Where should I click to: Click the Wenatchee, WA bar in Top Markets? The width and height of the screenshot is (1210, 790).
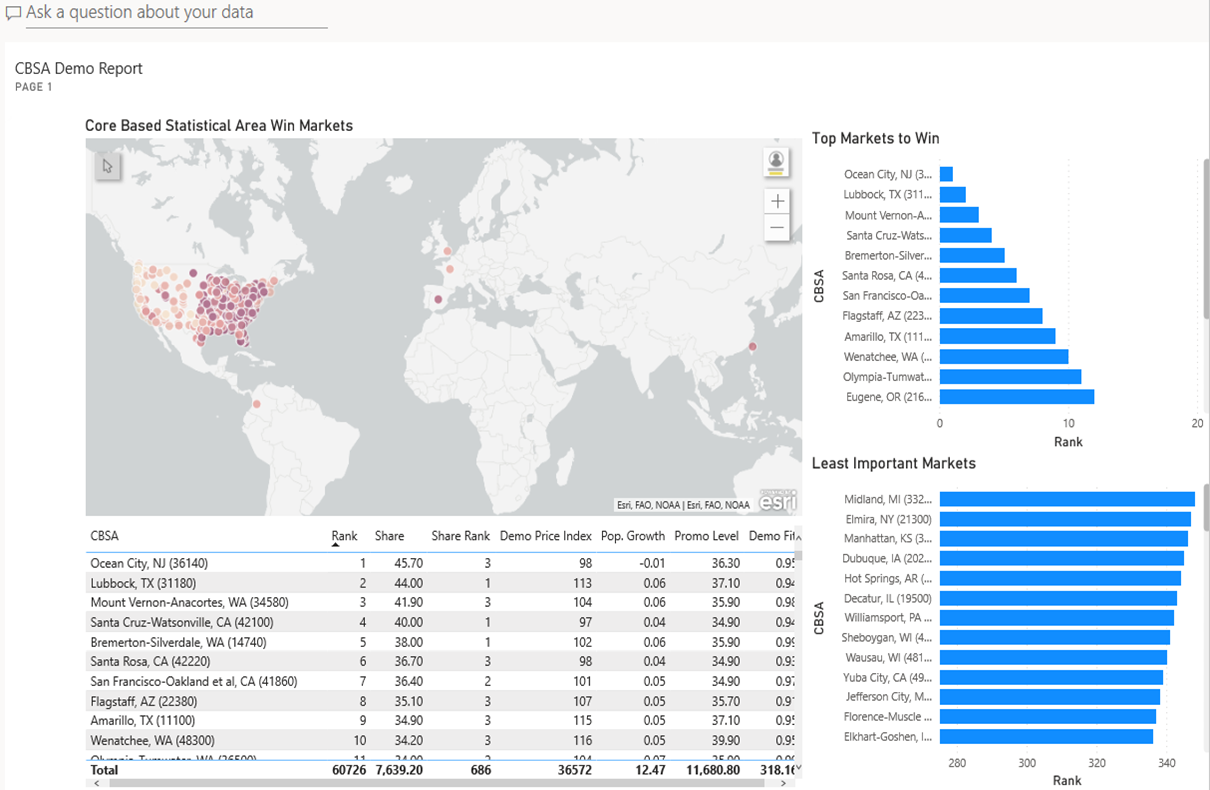click(x=1004, y=356)
